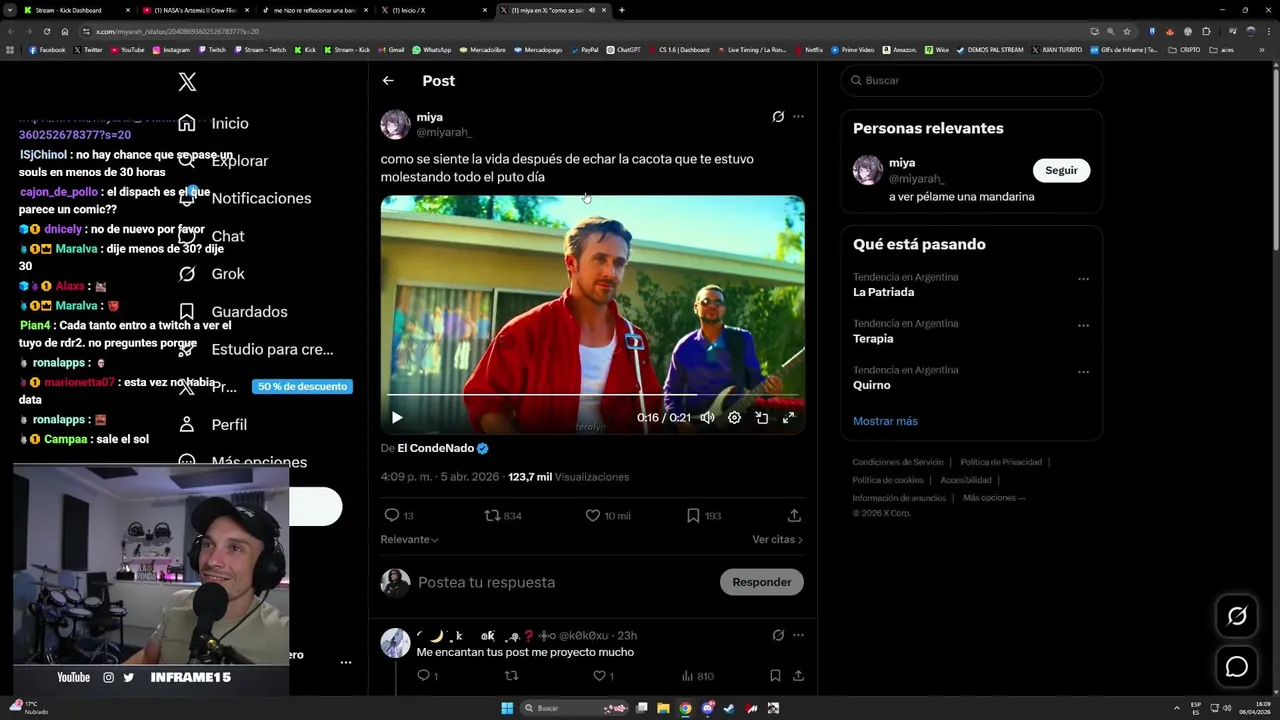The height and width of the screenshot is (720, 1280).
Task: Open File Explorer from taskbar
Action: [x=663, y=708]
